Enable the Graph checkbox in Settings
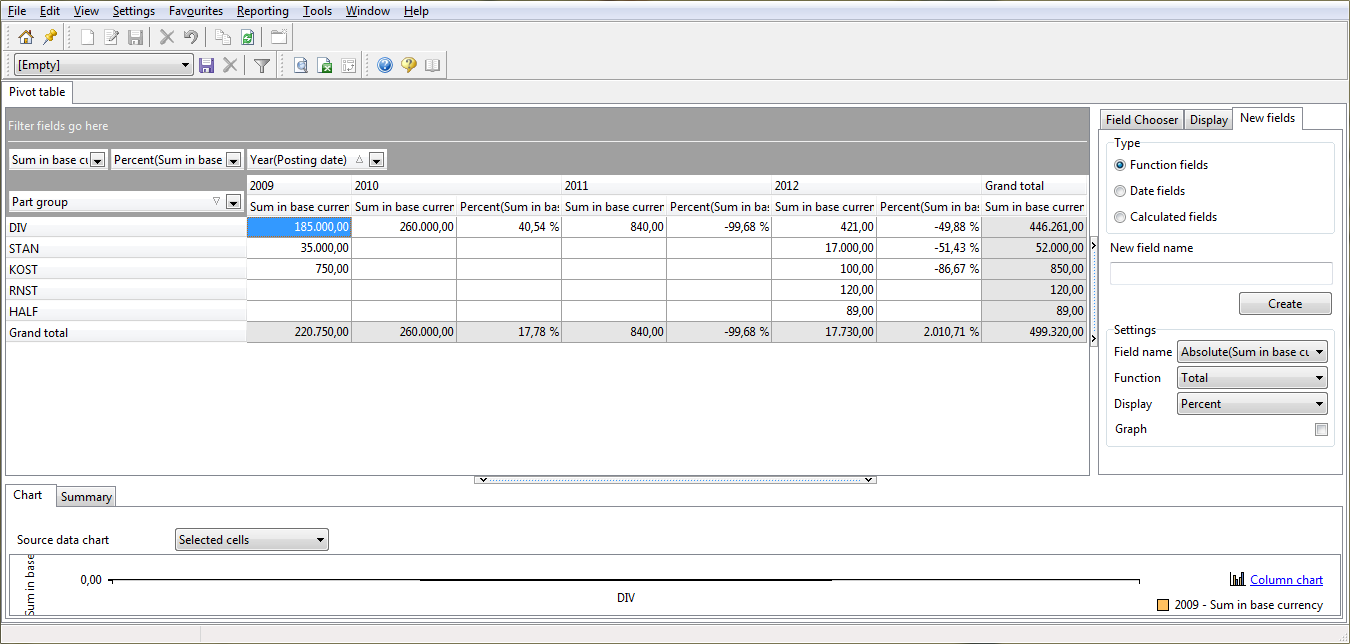1350x644 pixels. pyautogui.click(x=1321, y=429)
